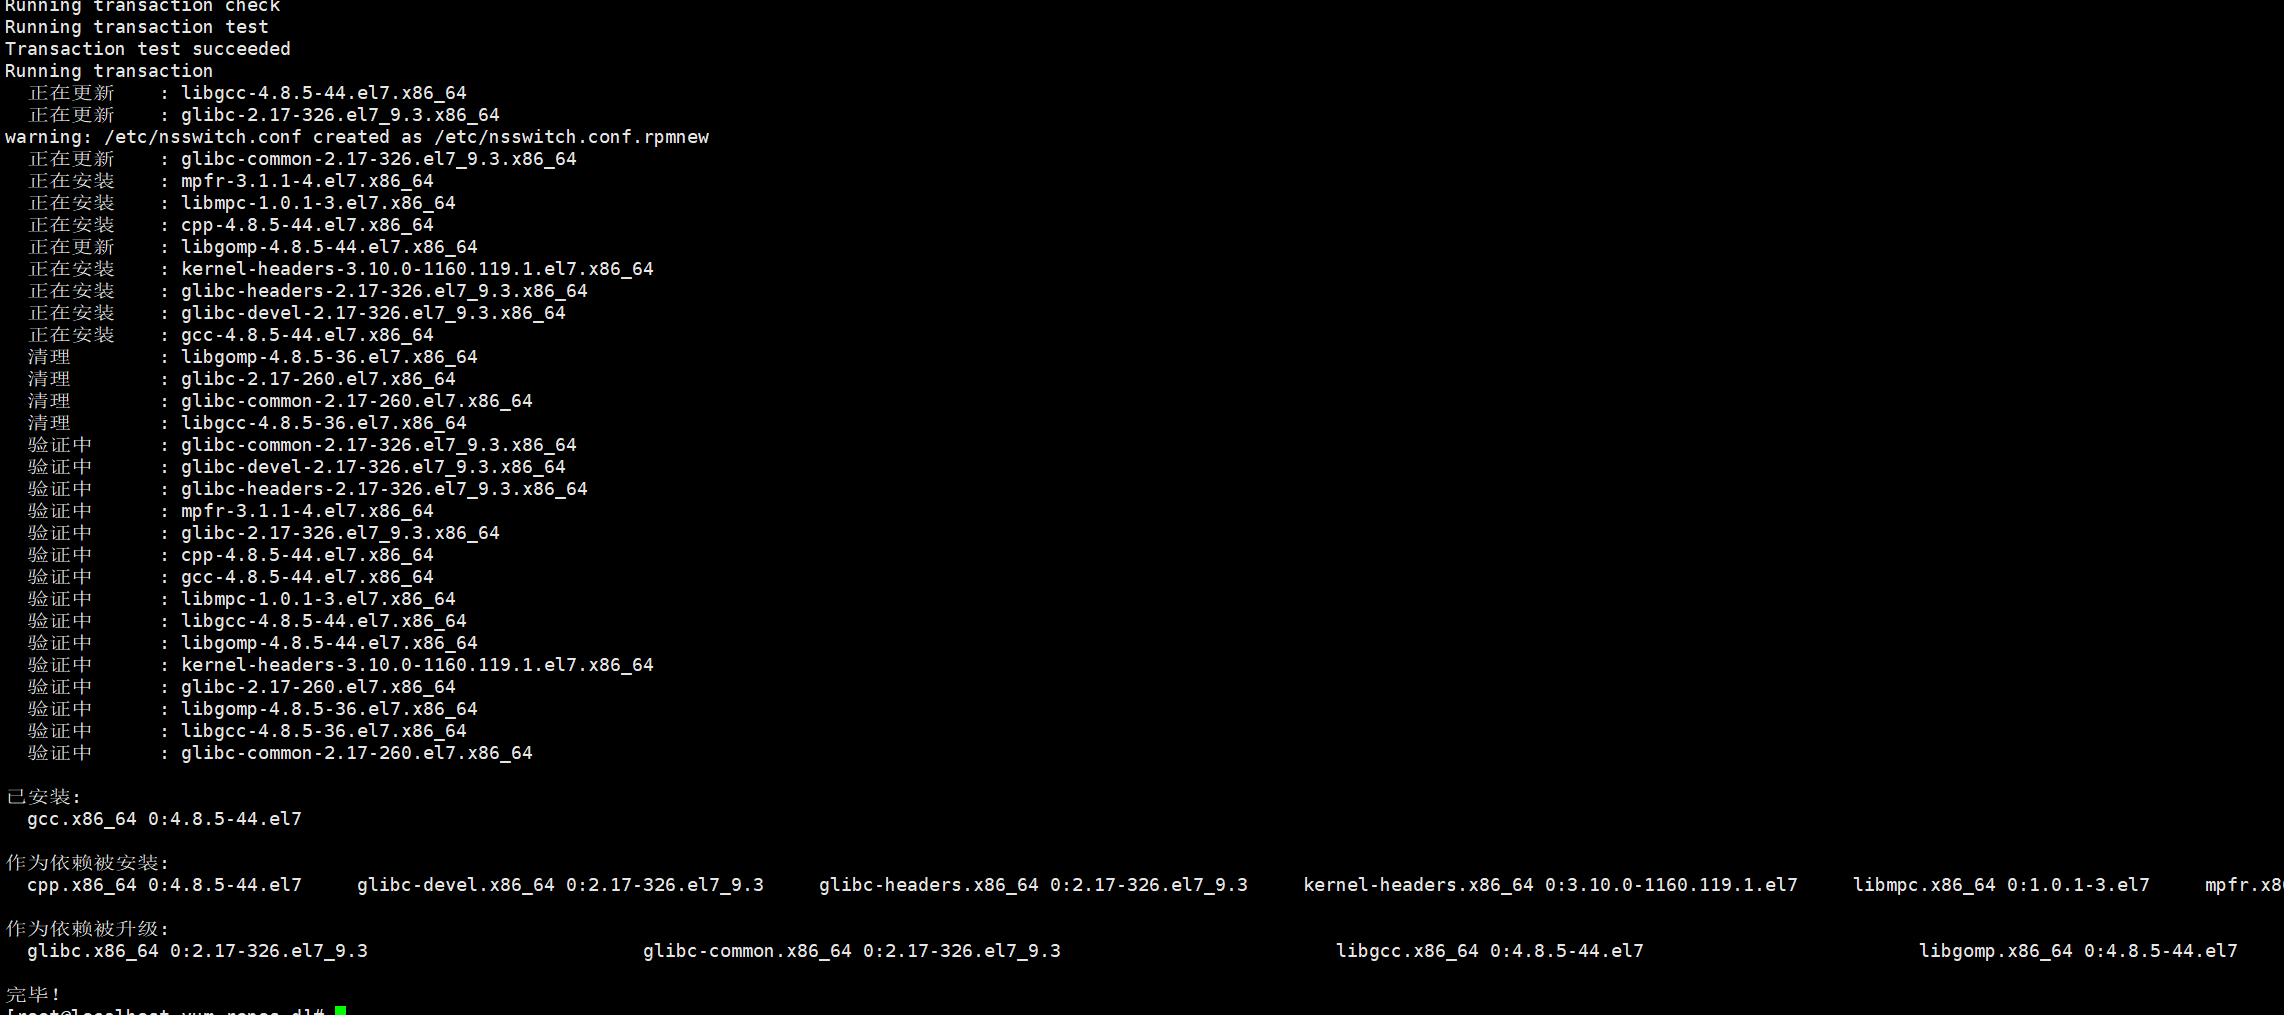Click 'glibc-headers.x86_64 0:2.17-326.el7_9.3' entry

pyautogui.click(x=1033, y=885)
